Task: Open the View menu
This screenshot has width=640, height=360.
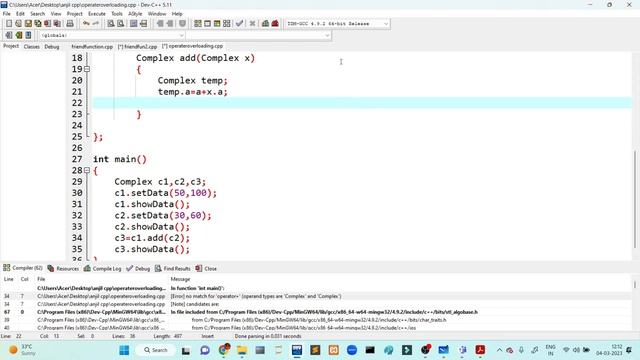Action: (x=56, y=13)
